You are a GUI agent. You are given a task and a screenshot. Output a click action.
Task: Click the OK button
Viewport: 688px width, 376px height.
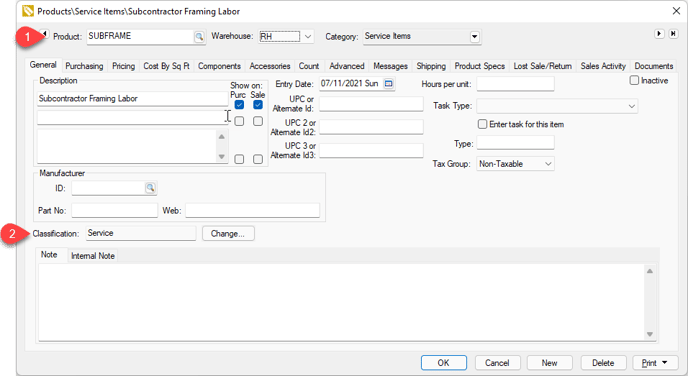coord(444,363)
